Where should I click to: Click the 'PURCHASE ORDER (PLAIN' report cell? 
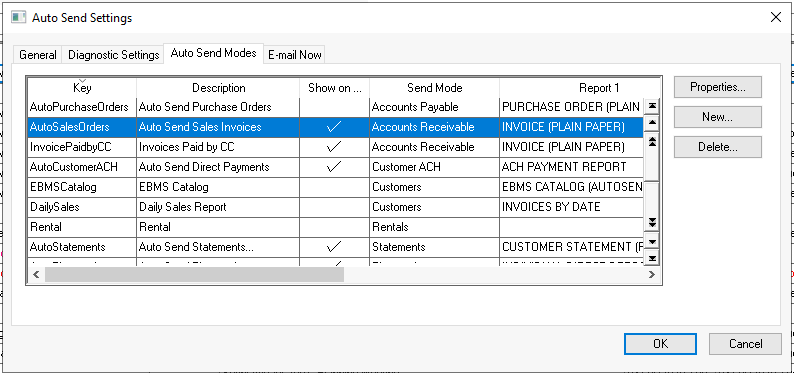coord(572,107)
